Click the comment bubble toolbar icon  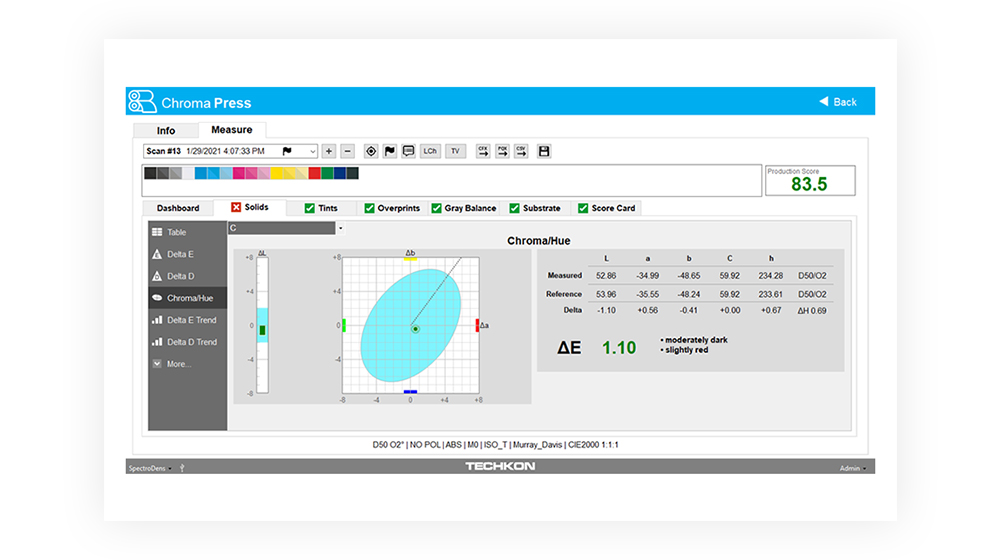pos(408,151)
